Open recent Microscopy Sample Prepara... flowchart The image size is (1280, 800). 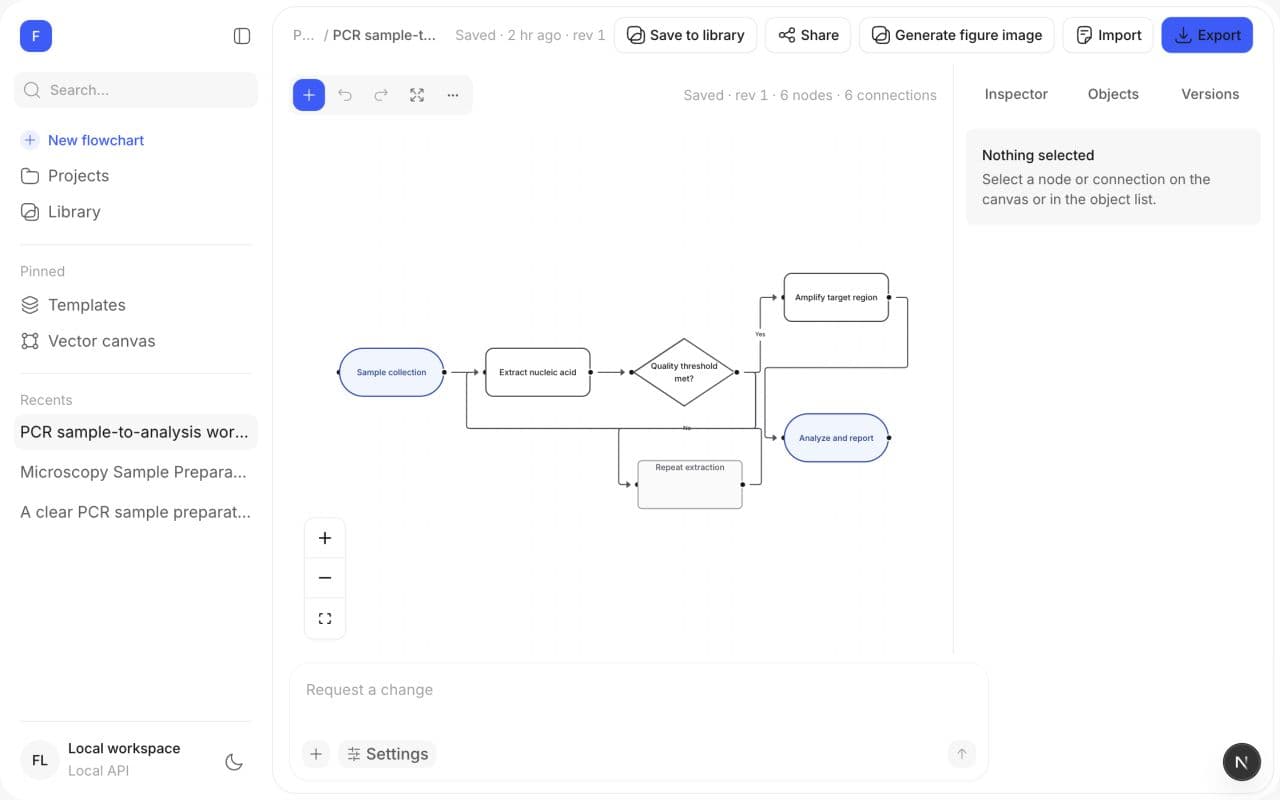136,472
